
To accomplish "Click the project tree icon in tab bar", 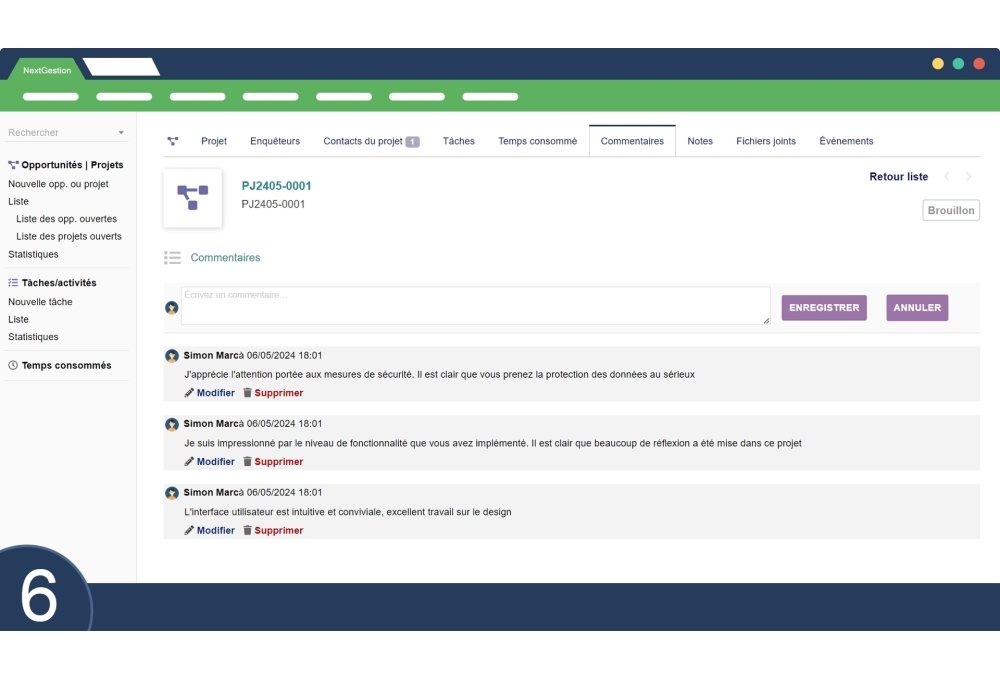I will [172, 141].
